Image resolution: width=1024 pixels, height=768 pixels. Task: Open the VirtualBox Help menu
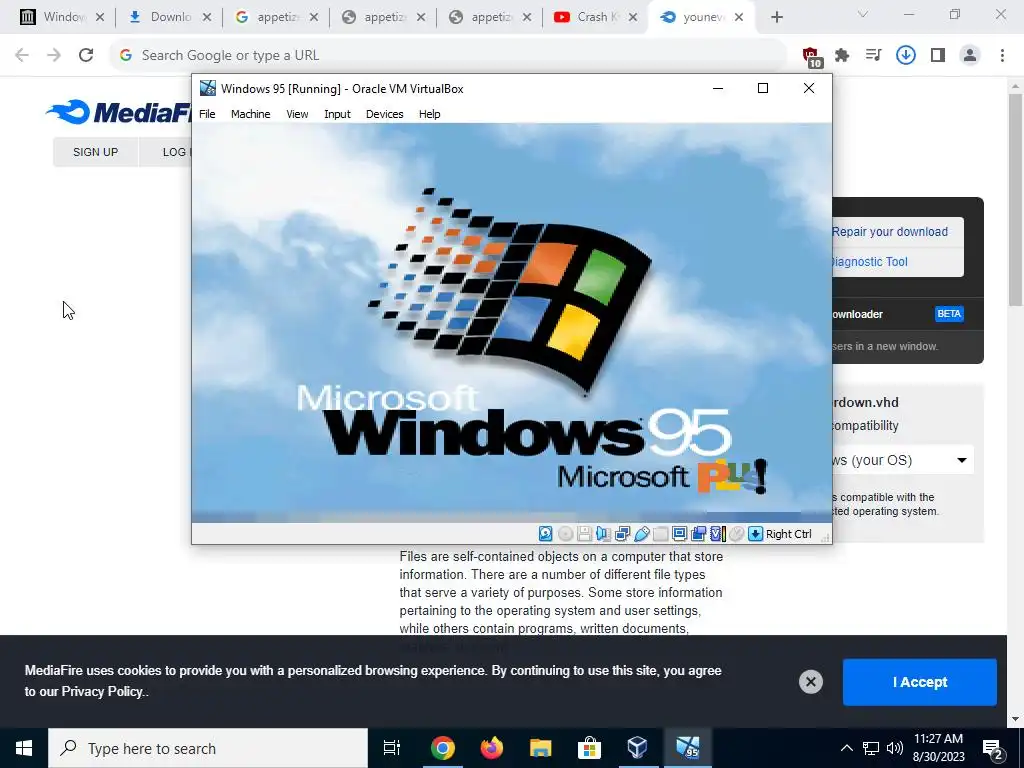pyautogui.click(x=430, y=114)
